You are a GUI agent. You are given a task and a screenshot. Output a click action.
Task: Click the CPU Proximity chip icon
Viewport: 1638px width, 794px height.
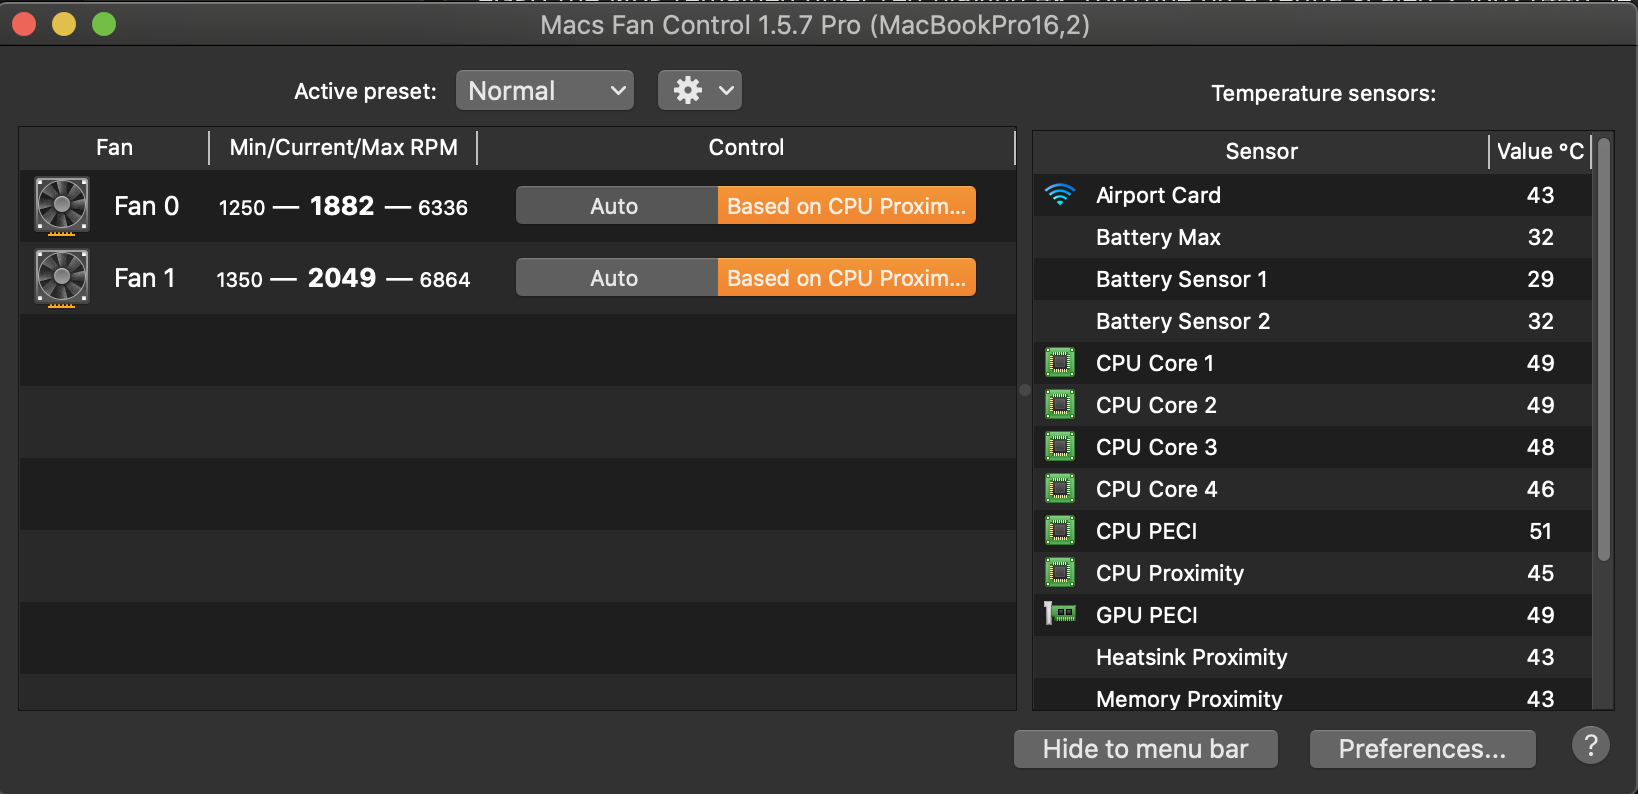pyautogui.click(x=1060, y=573)
